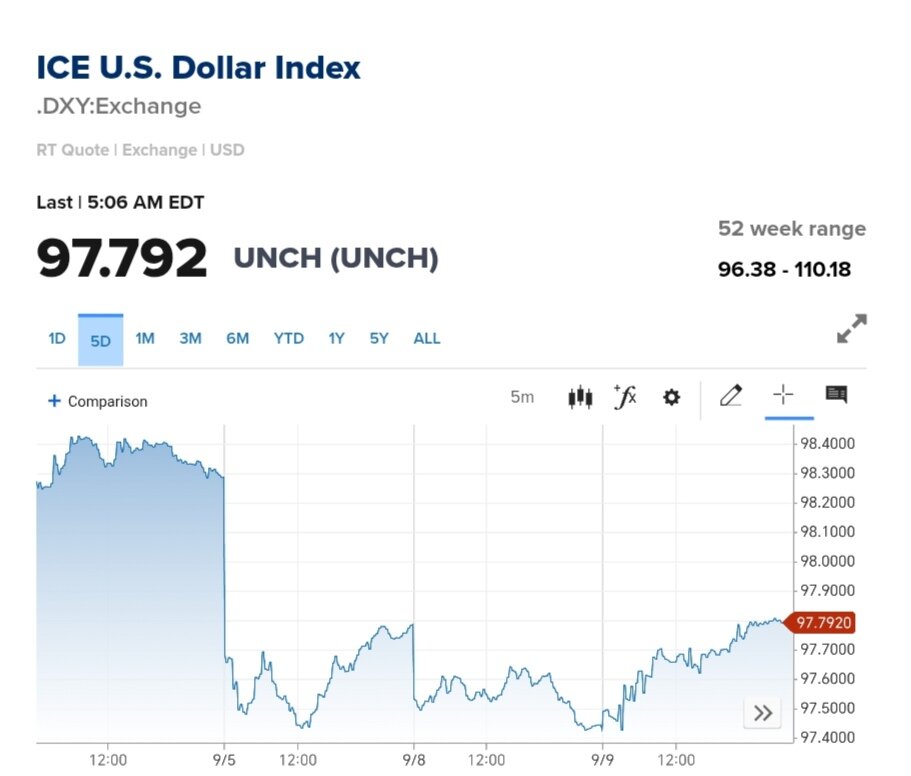Viewport: 911px width, 776px height.
Task: Switch chart to 1M range
Action: coord(145,338)
